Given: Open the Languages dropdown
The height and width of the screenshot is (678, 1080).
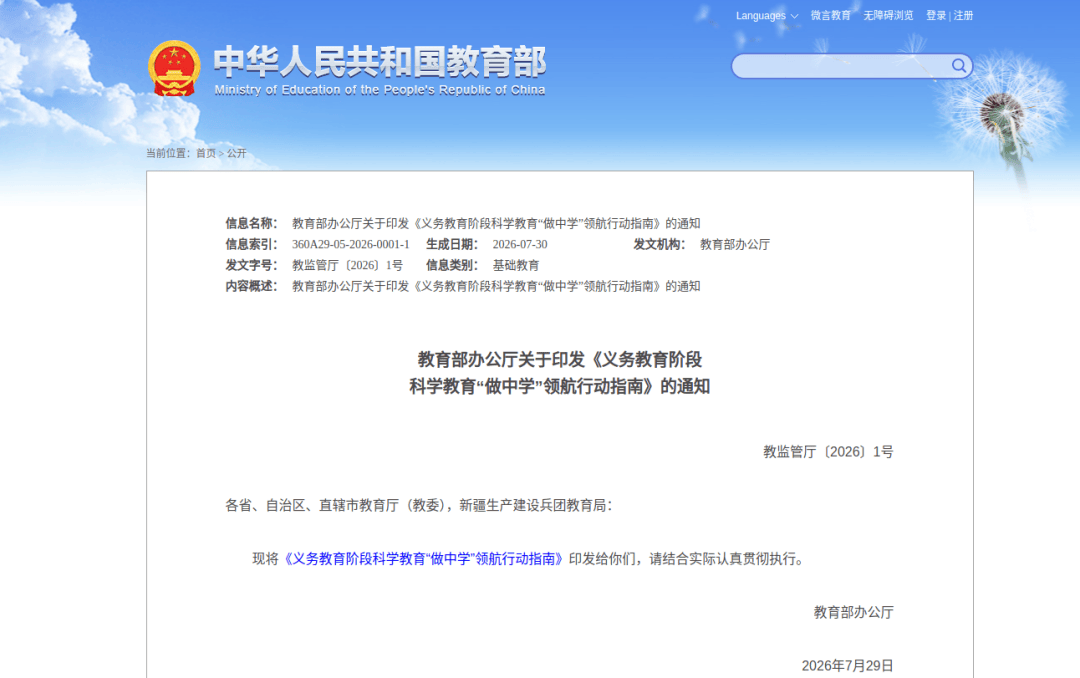Looking at the screenshot, I should 767,16.
